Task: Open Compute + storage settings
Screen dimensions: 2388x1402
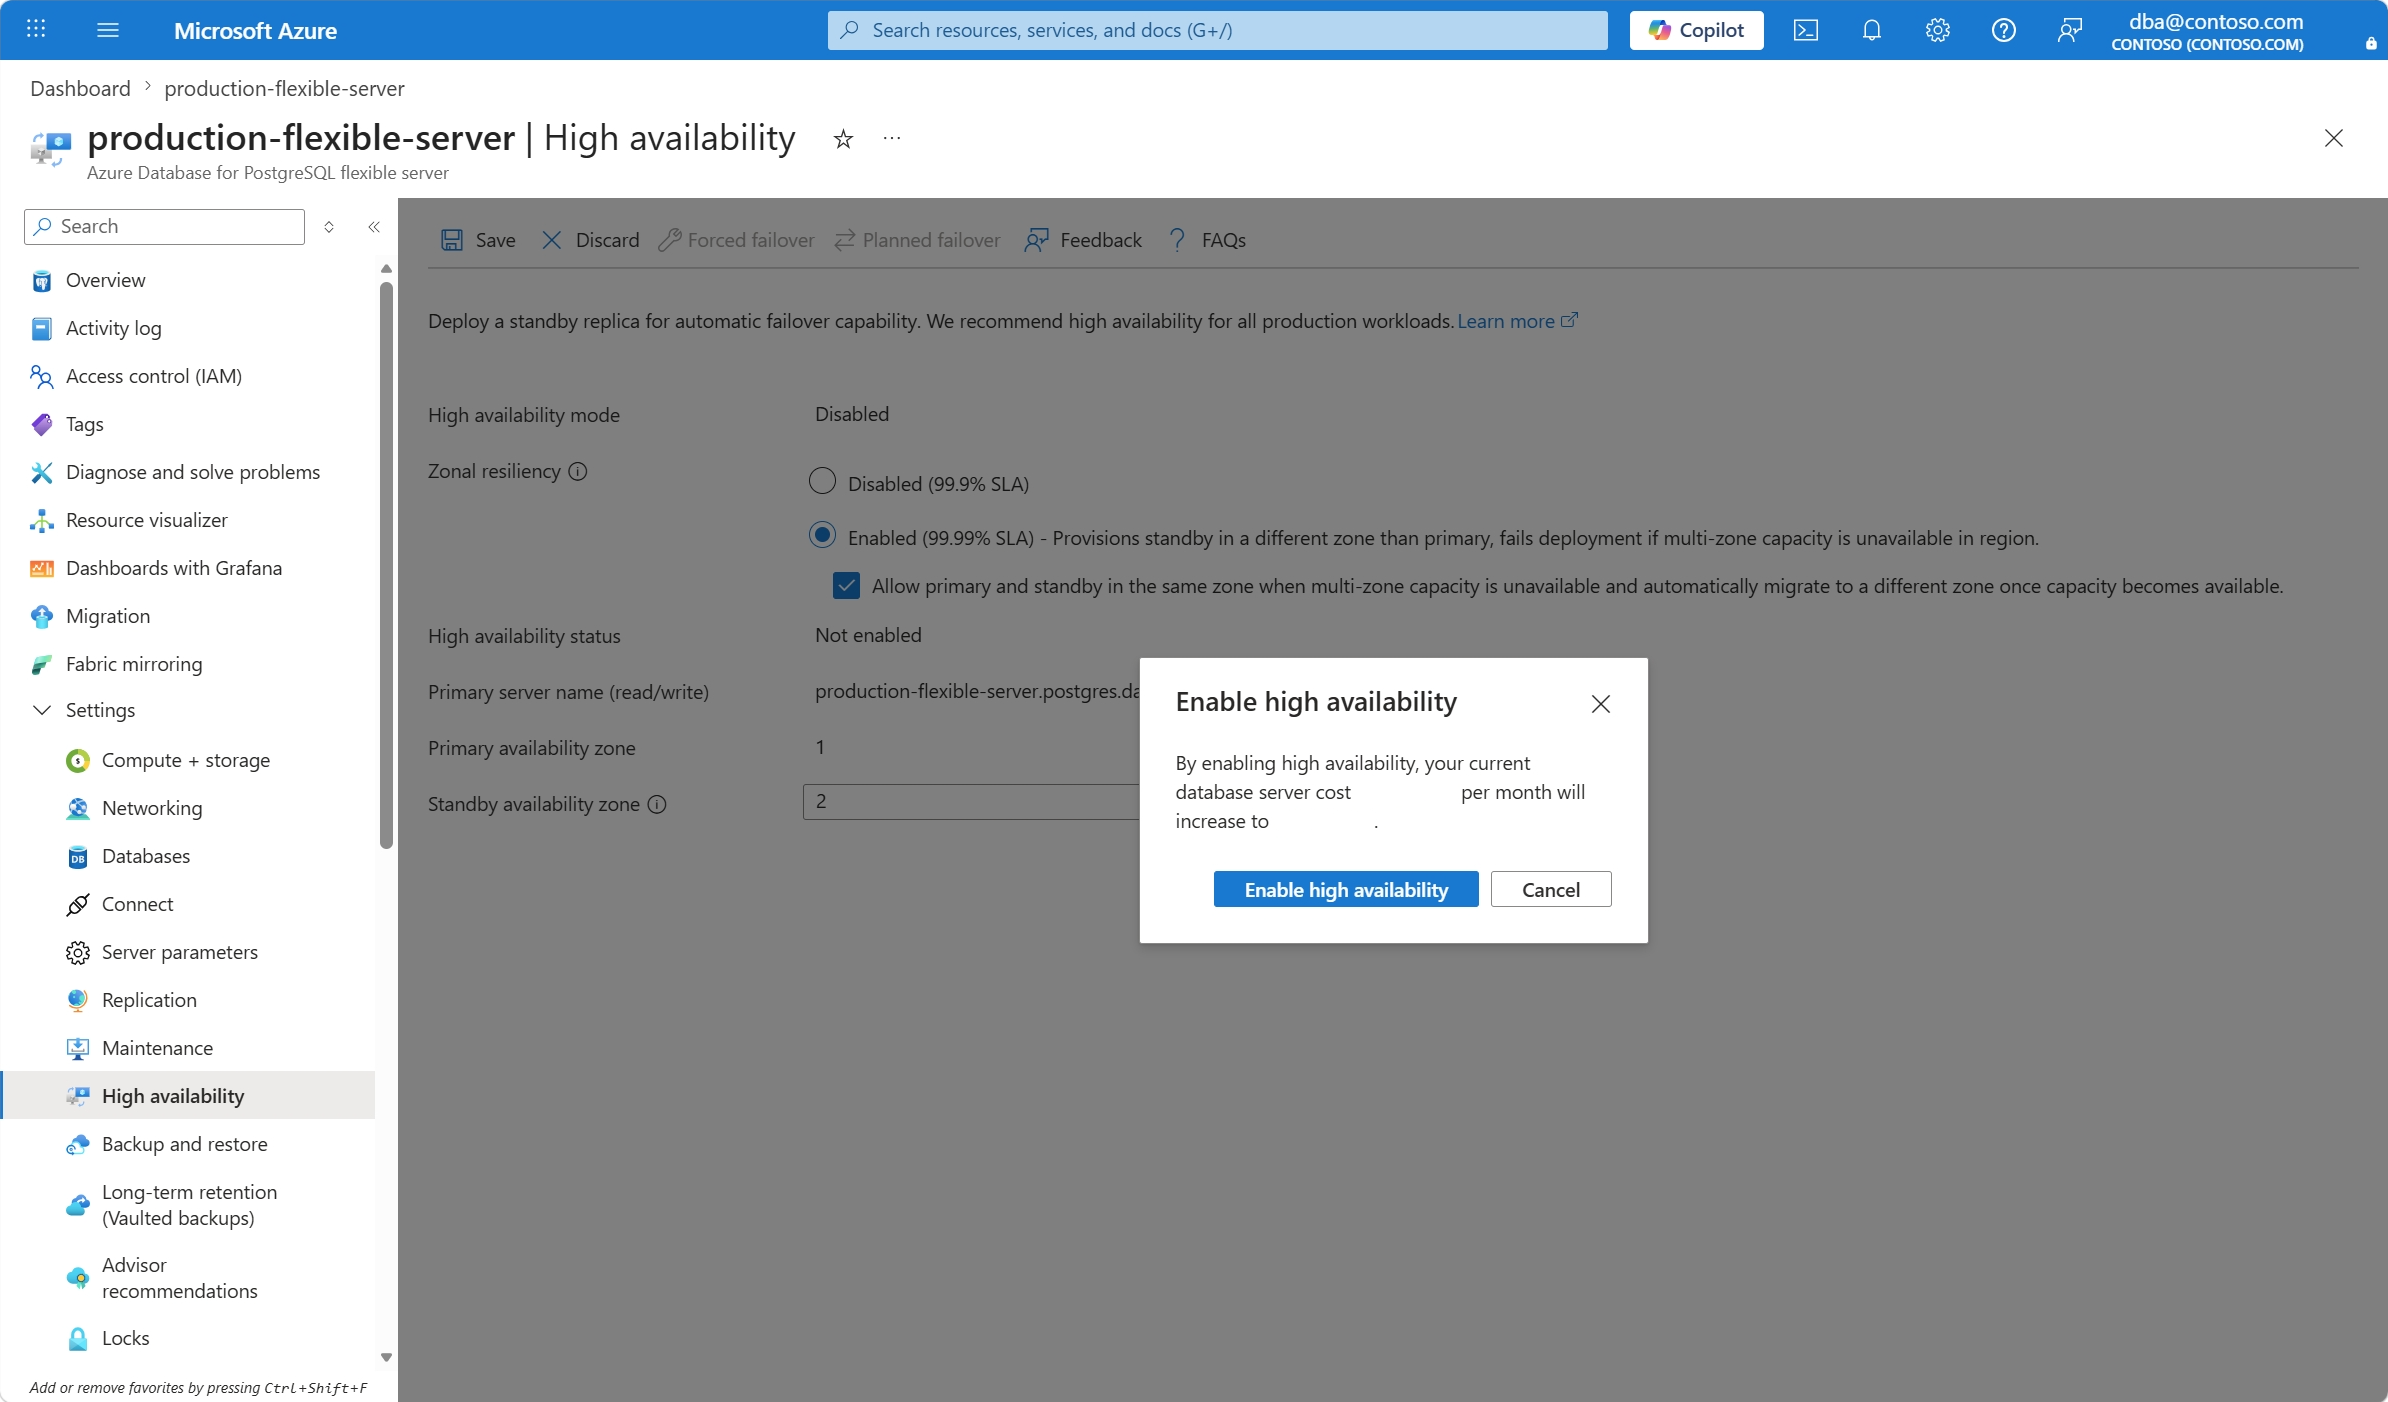Action: click(188, 760)
